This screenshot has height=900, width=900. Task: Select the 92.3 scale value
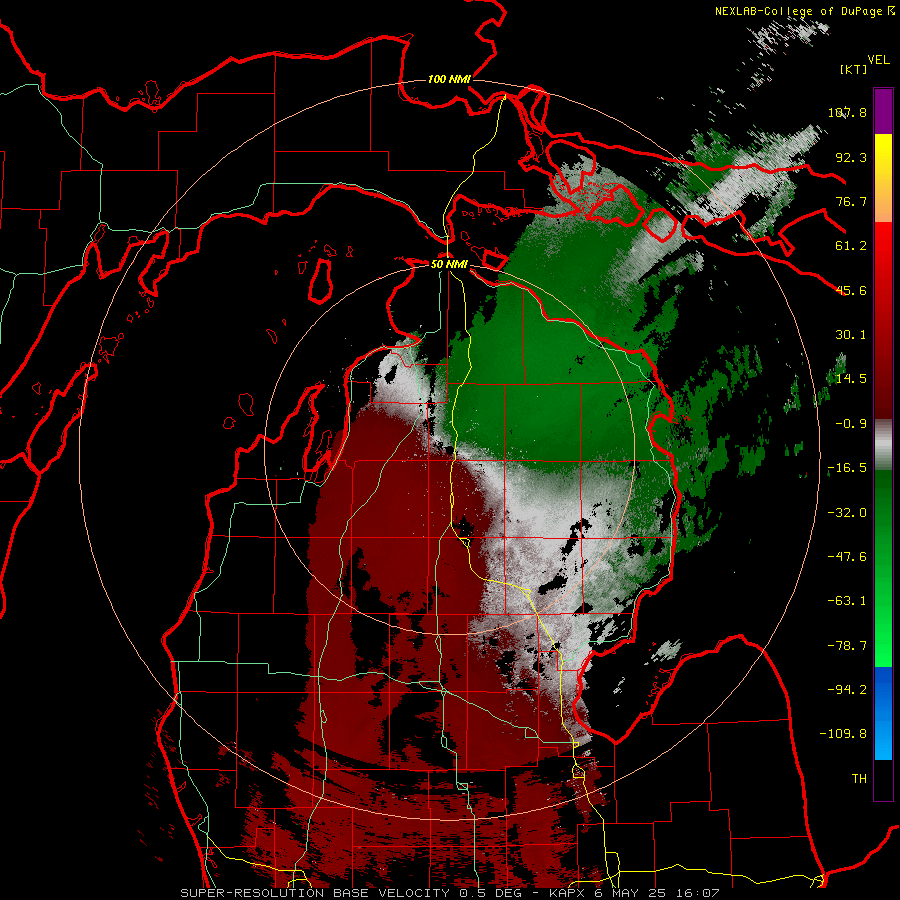click(851, 157)
